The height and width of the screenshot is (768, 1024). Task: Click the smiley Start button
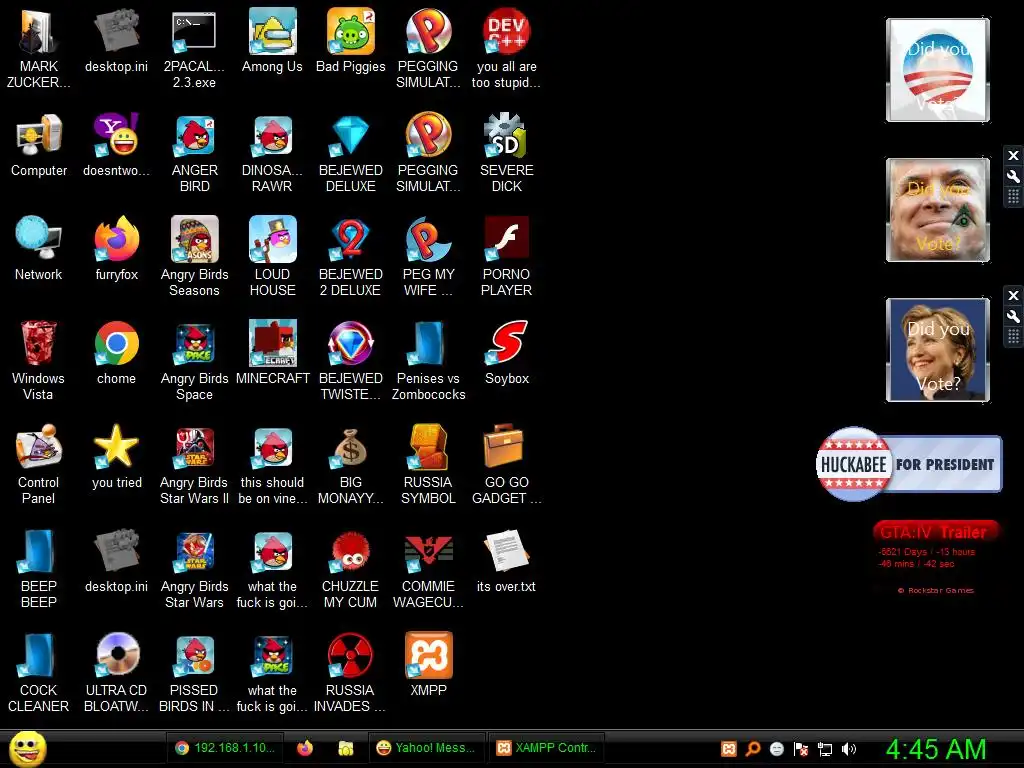point(27,748)
